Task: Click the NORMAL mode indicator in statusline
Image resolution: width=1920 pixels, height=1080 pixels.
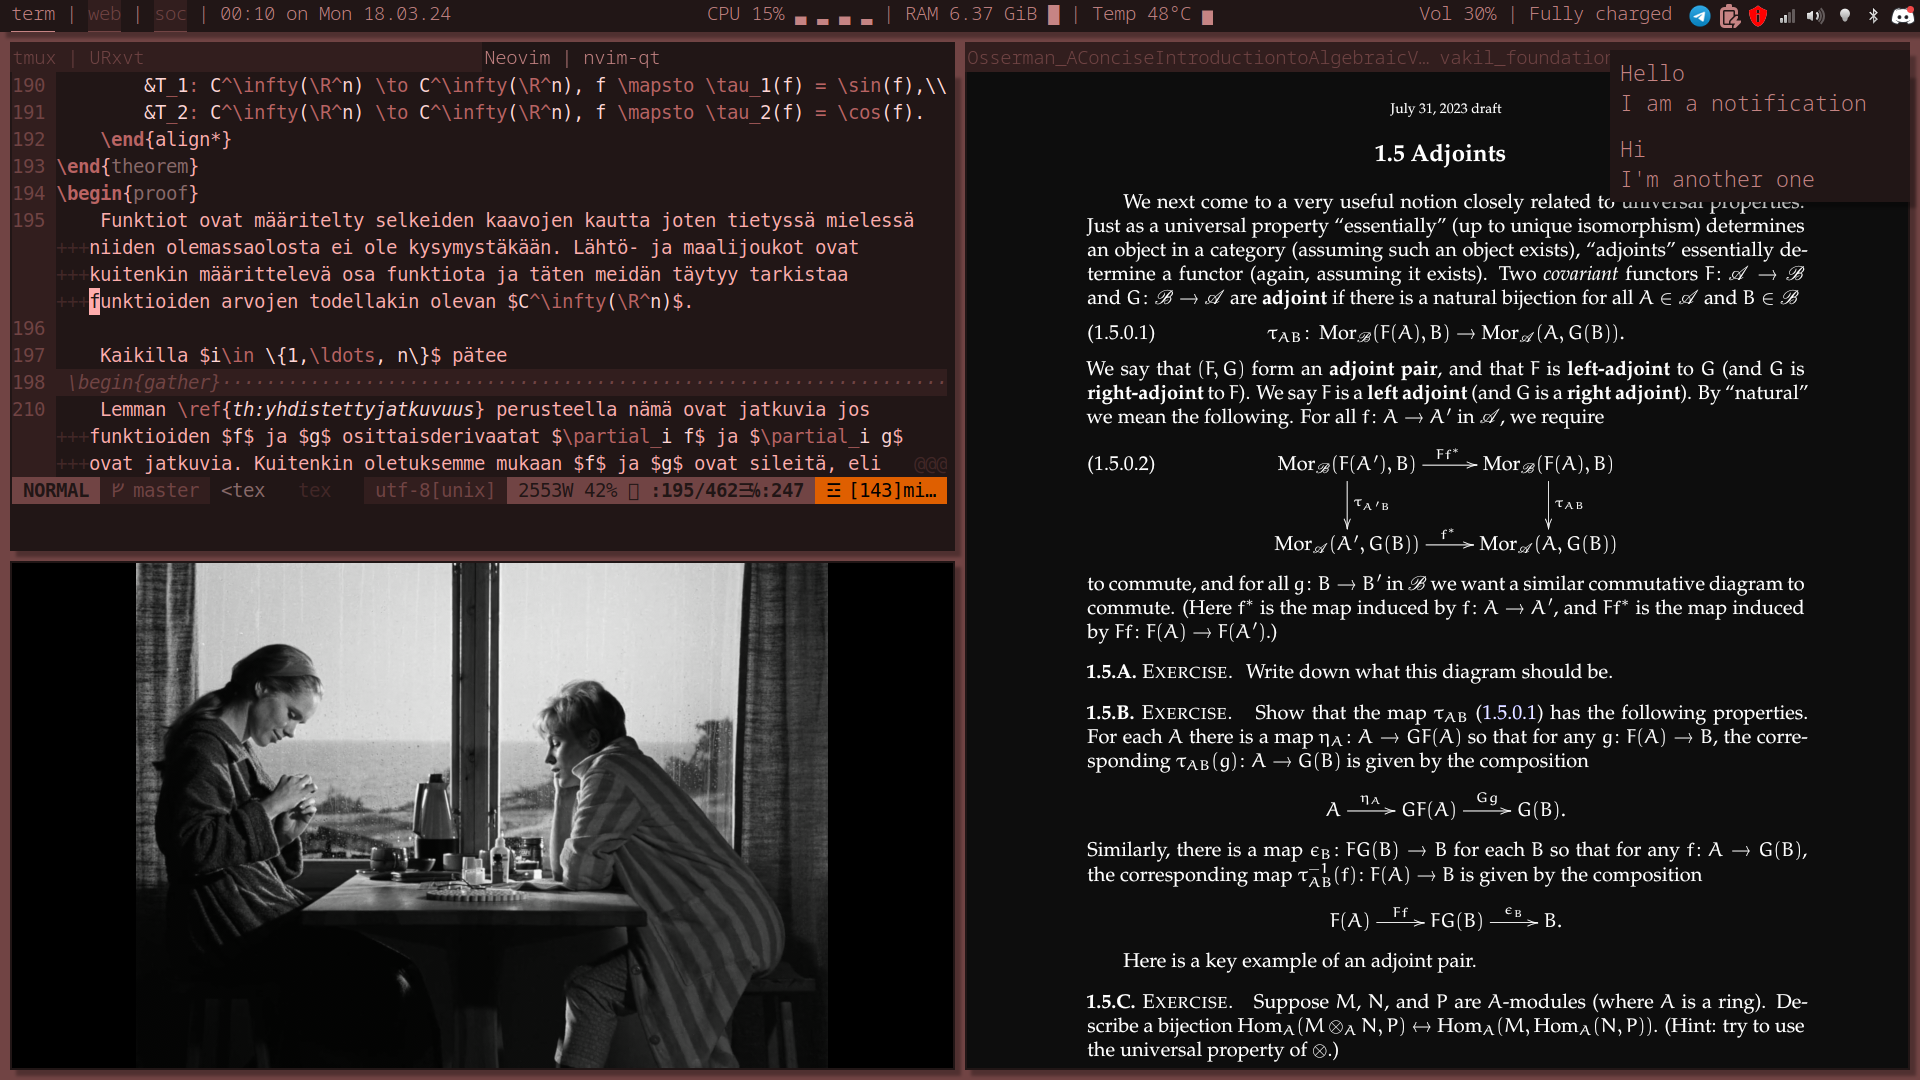Action: coord(55,490)
